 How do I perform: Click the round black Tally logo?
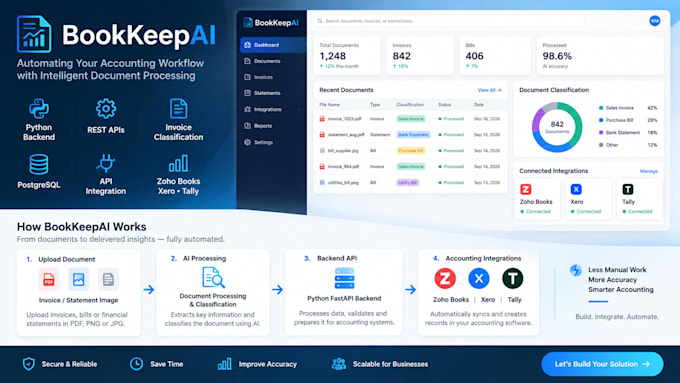pos(513,278)
